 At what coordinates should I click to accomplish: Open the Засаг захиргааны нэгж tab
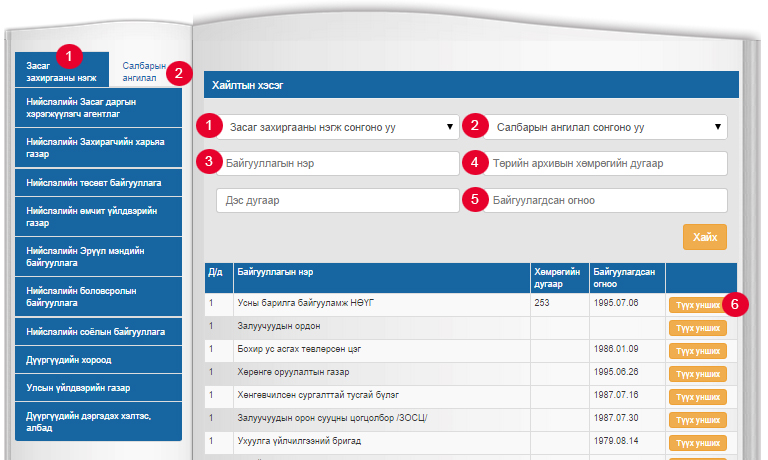[55, 70]
